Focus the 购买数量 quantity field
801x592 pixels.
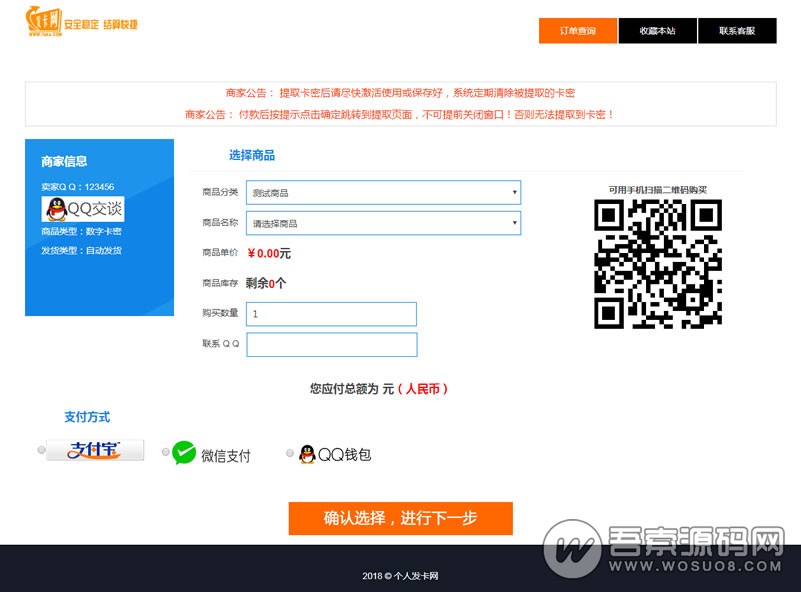pyautogui.click(x=331, y=314)
